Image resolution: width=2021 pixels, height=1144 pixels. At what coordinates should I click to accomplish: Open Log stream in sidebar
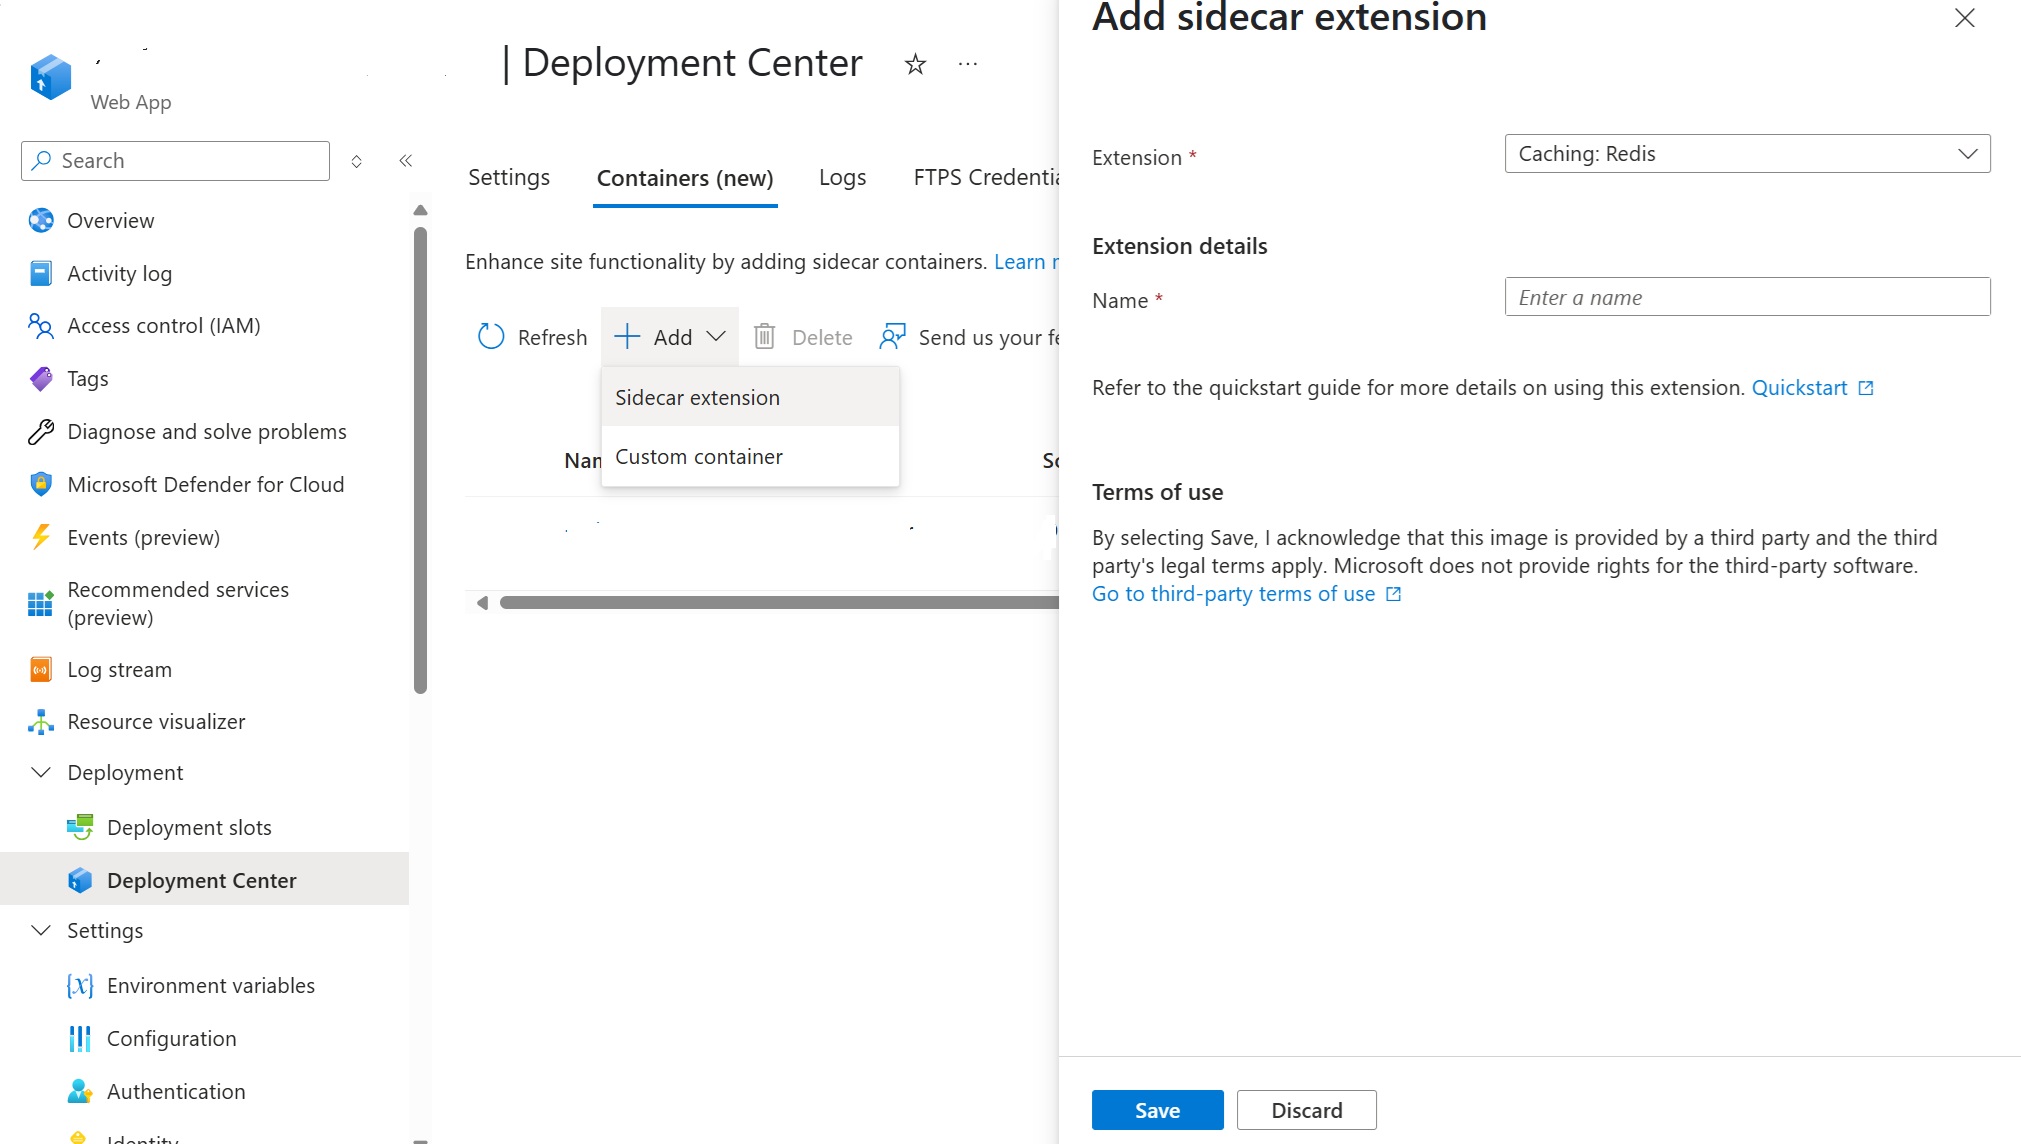tap(119, 670)
